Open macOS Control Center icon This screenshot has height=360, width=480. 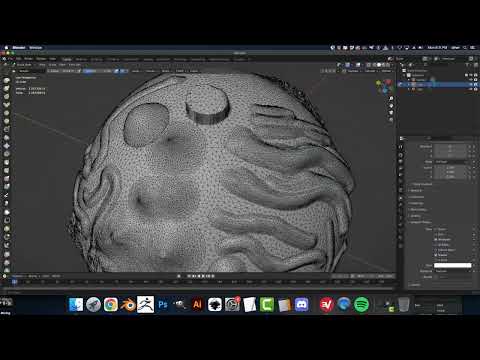(473, 48)
